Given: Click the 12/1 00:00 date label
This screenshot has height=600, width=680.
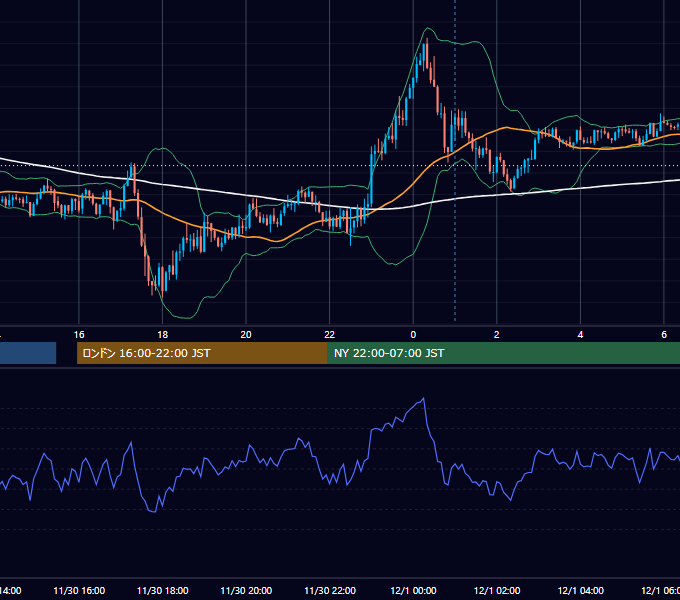Looking at the screenshot, I should click(413, 590).
